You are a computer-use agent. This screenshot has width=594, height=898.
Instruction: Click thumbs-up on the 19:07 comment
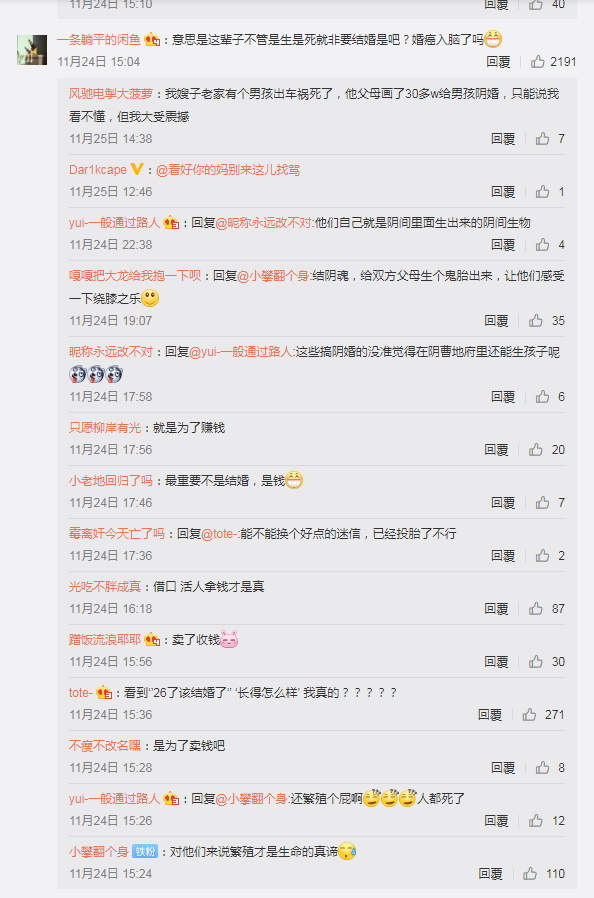pyautogui.click(x=536, y=320)
